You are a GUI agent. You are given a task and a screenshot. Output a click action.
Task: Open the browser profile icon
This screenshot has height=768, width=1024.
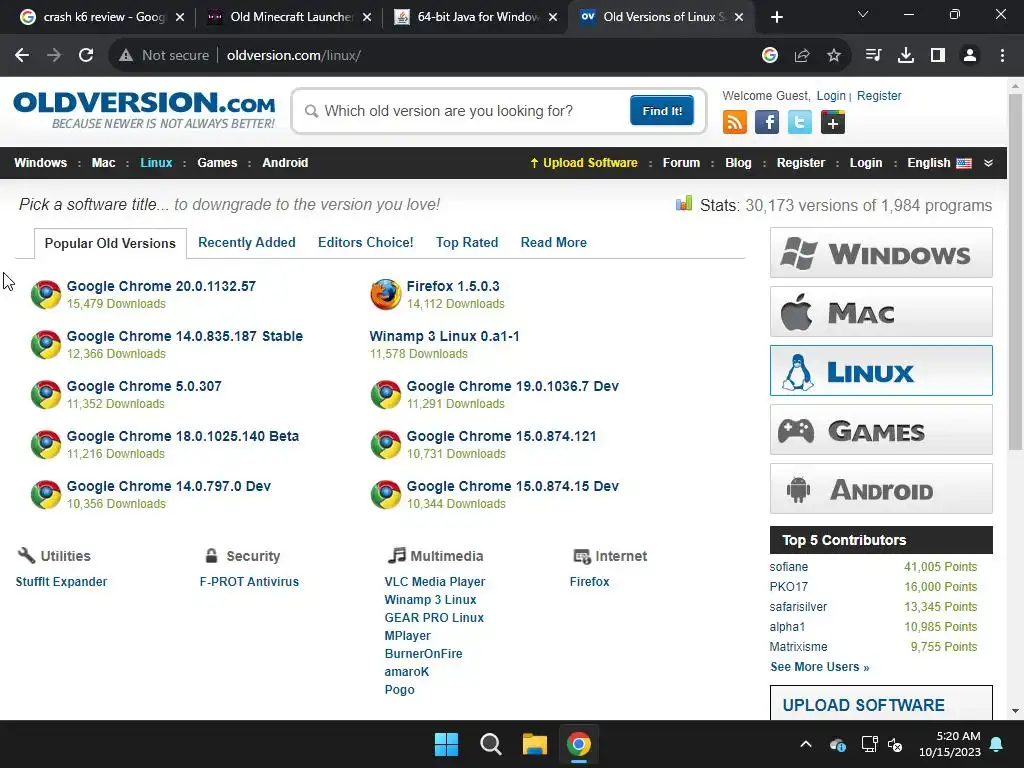970,56
